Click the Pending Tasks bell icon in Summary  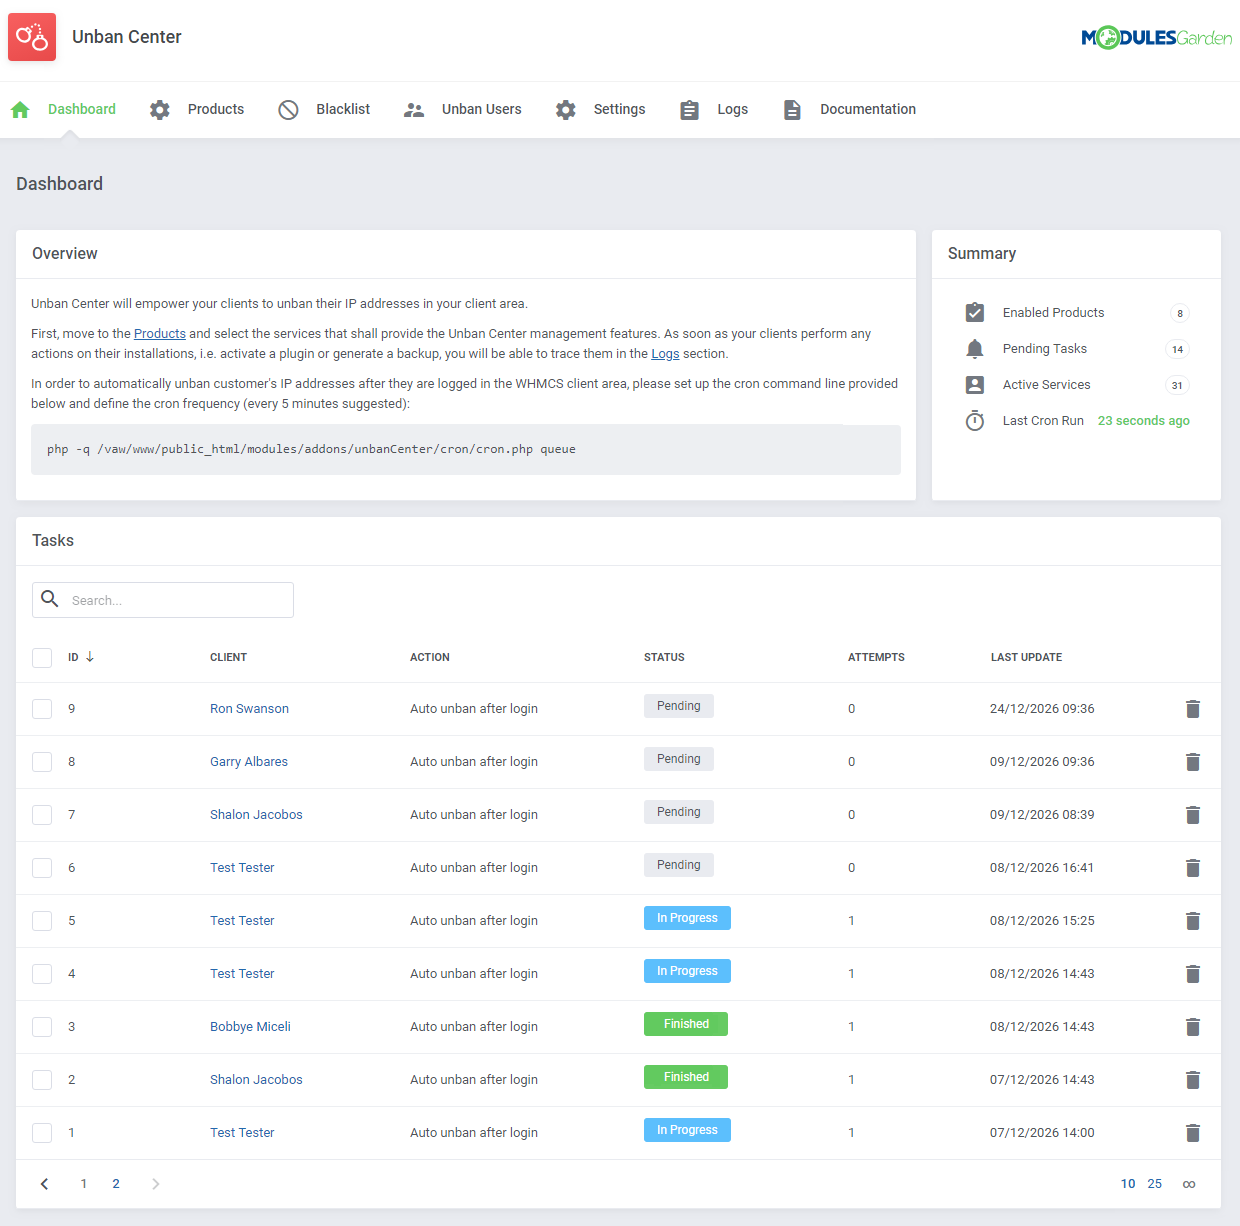pyautogui.click(x=974, y=348)
